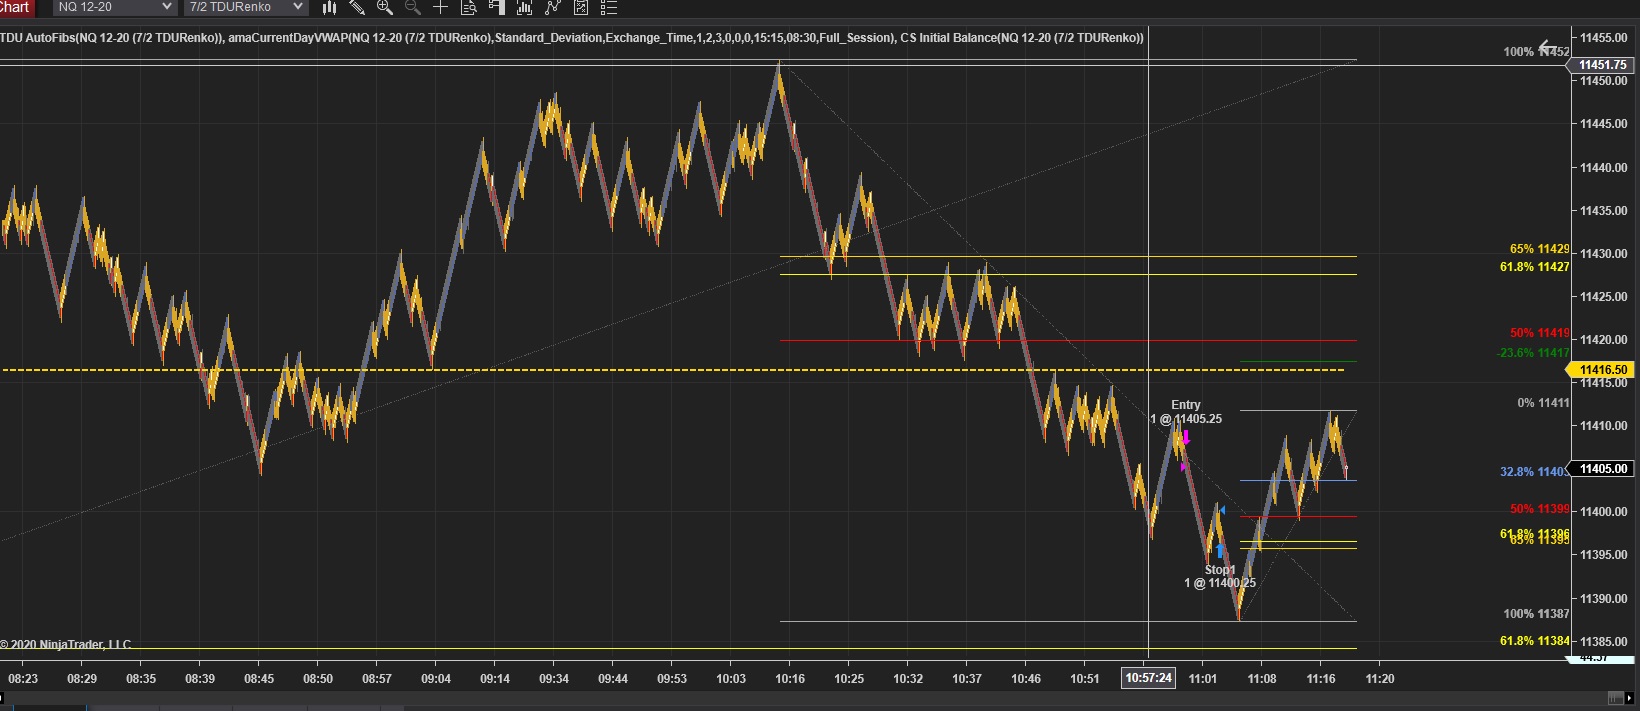Click the red 50% 11419 fib label

[1539, 333]
